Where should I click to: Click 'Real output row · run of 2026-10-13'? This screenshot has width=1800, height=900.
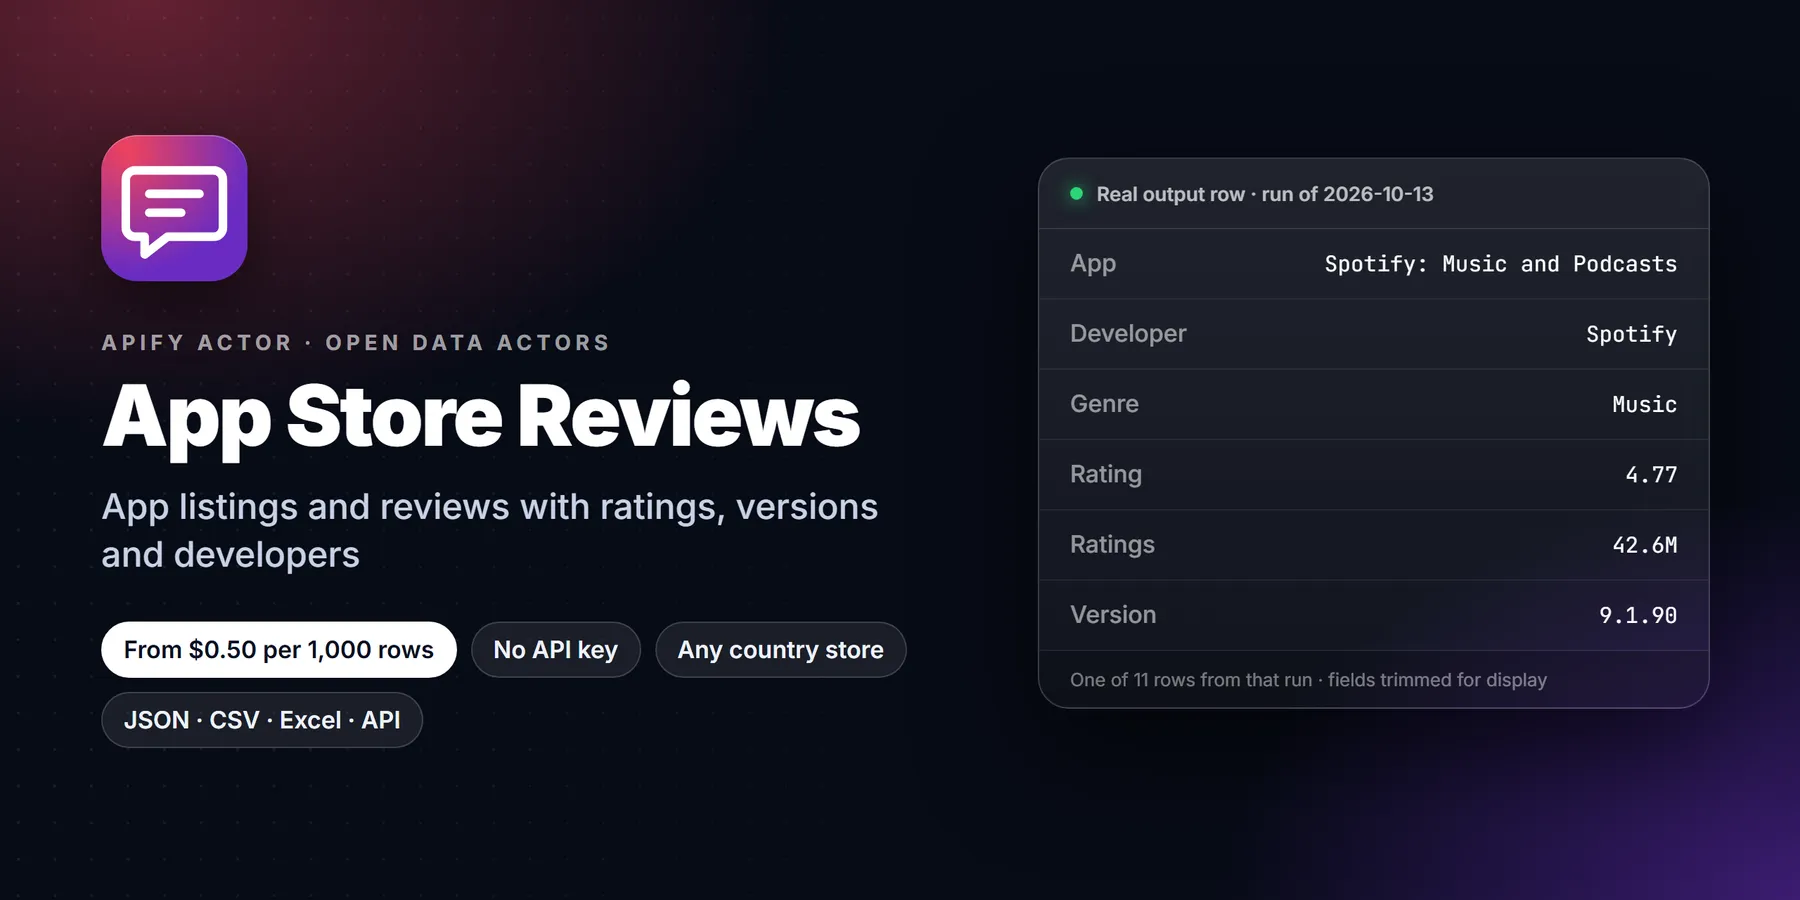1265,194
